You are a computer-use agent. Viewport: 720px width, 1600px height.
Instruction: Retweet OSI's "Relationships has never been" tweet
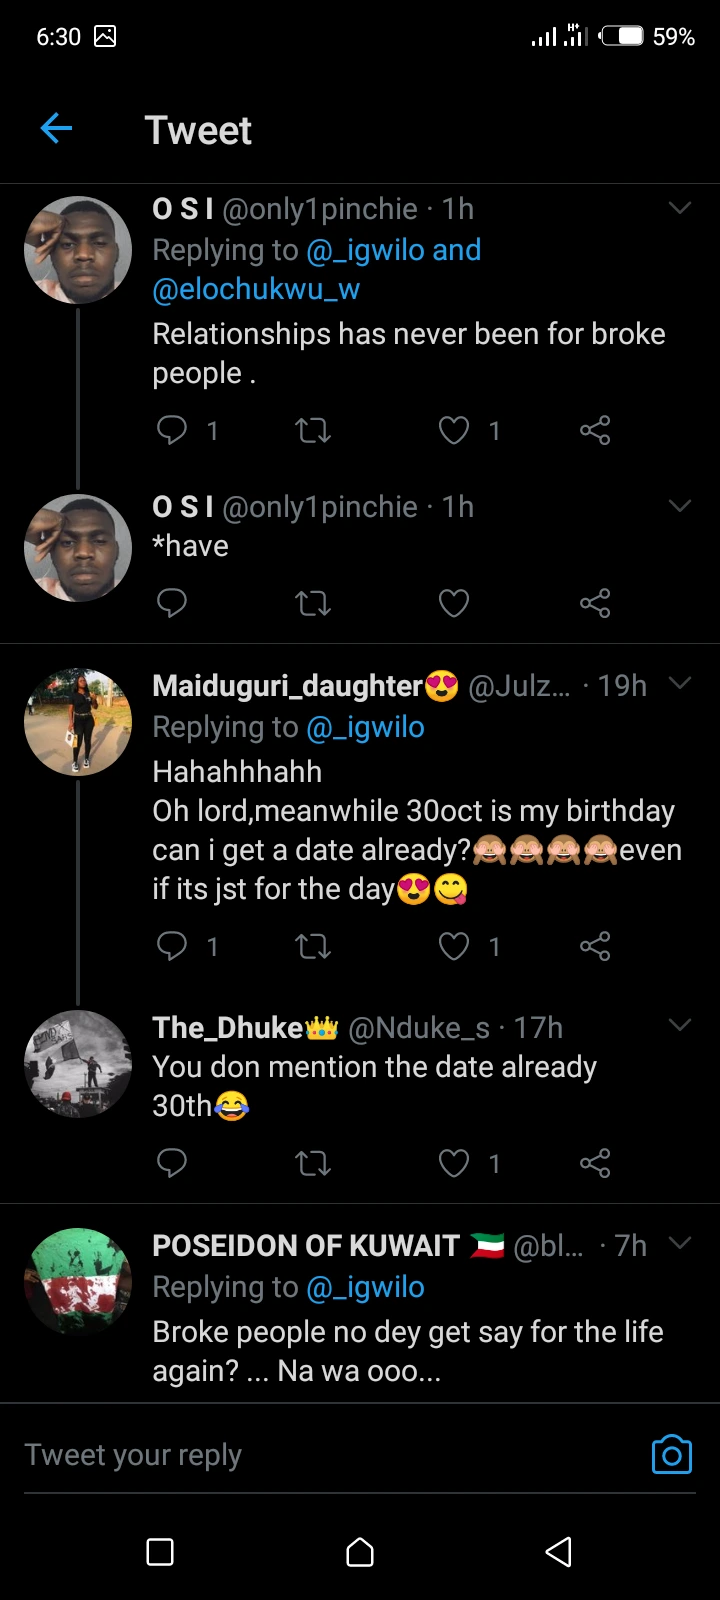313,430
